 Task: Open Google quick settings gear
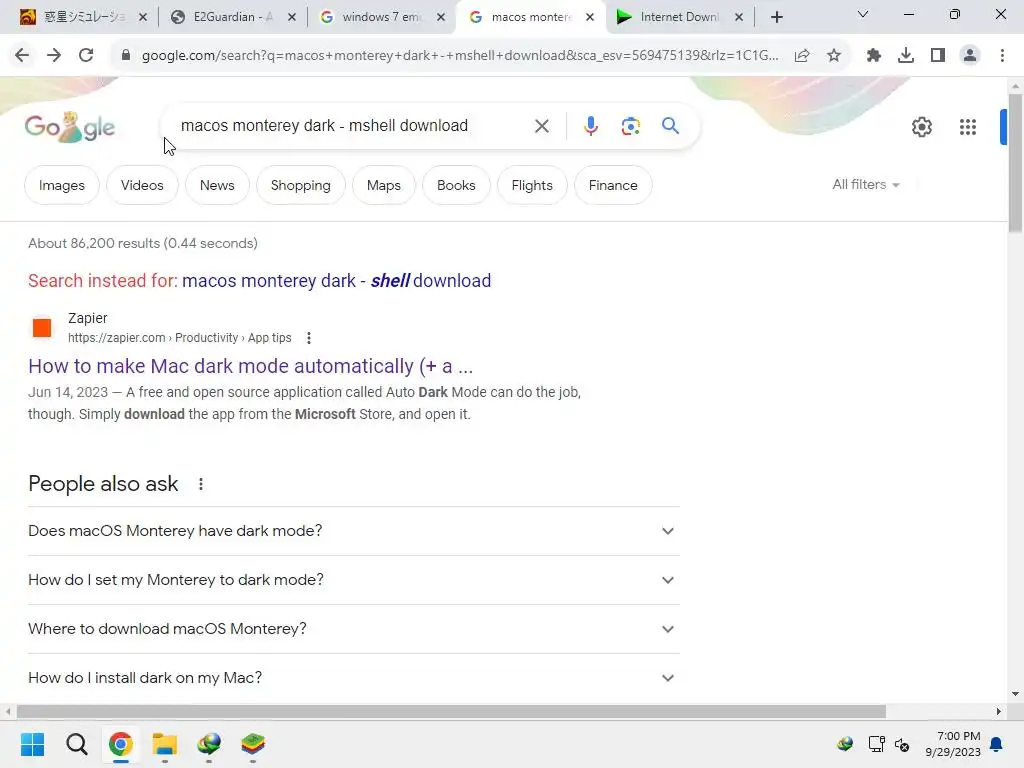(921, 127)
